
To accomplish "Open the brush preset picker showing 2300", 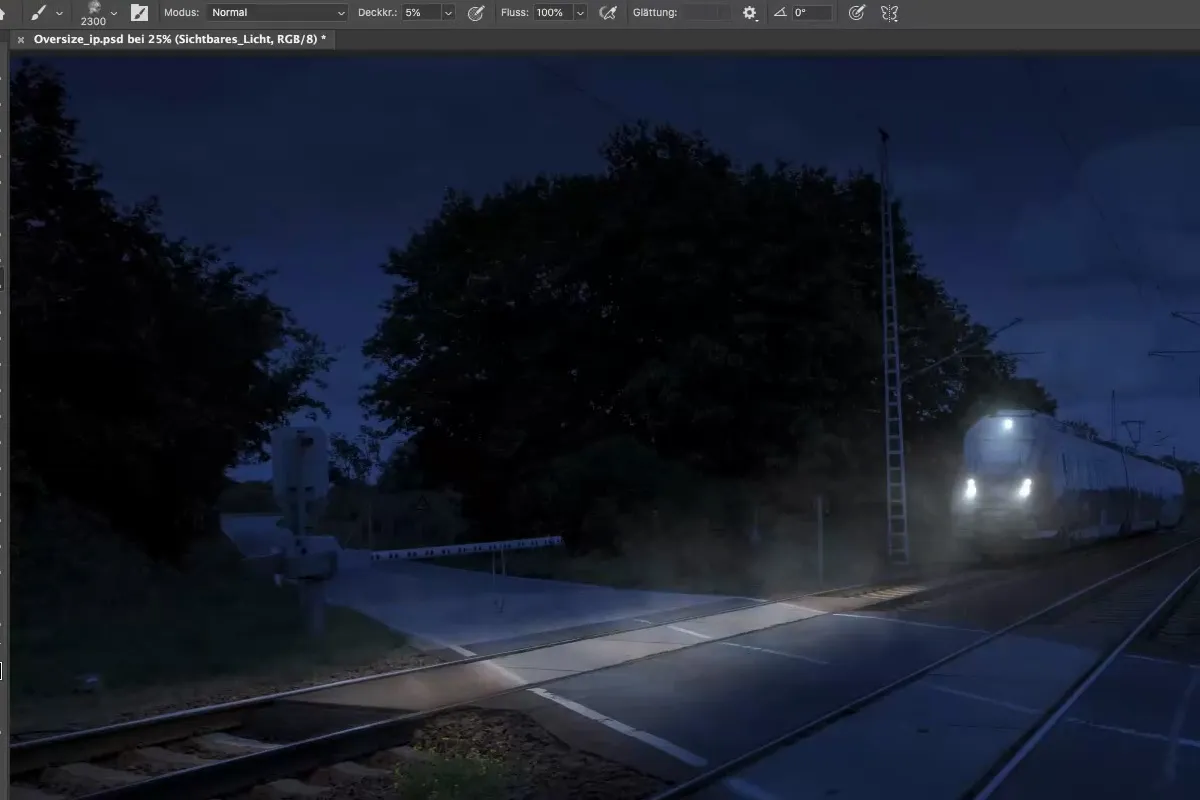I will 93,13.
